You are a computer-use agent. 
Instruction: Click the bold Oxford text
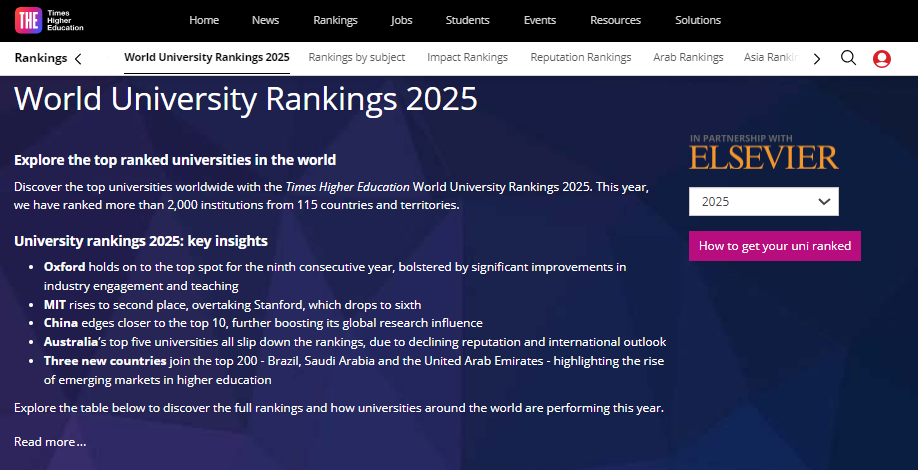64,267
